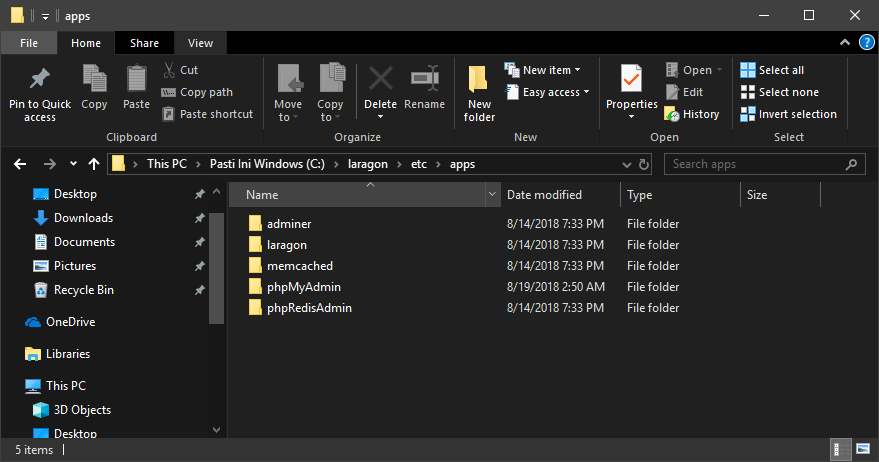Click navigation pane scroll down arrow
The width and height of the screenshot is (879, 462).
point(216,430)
